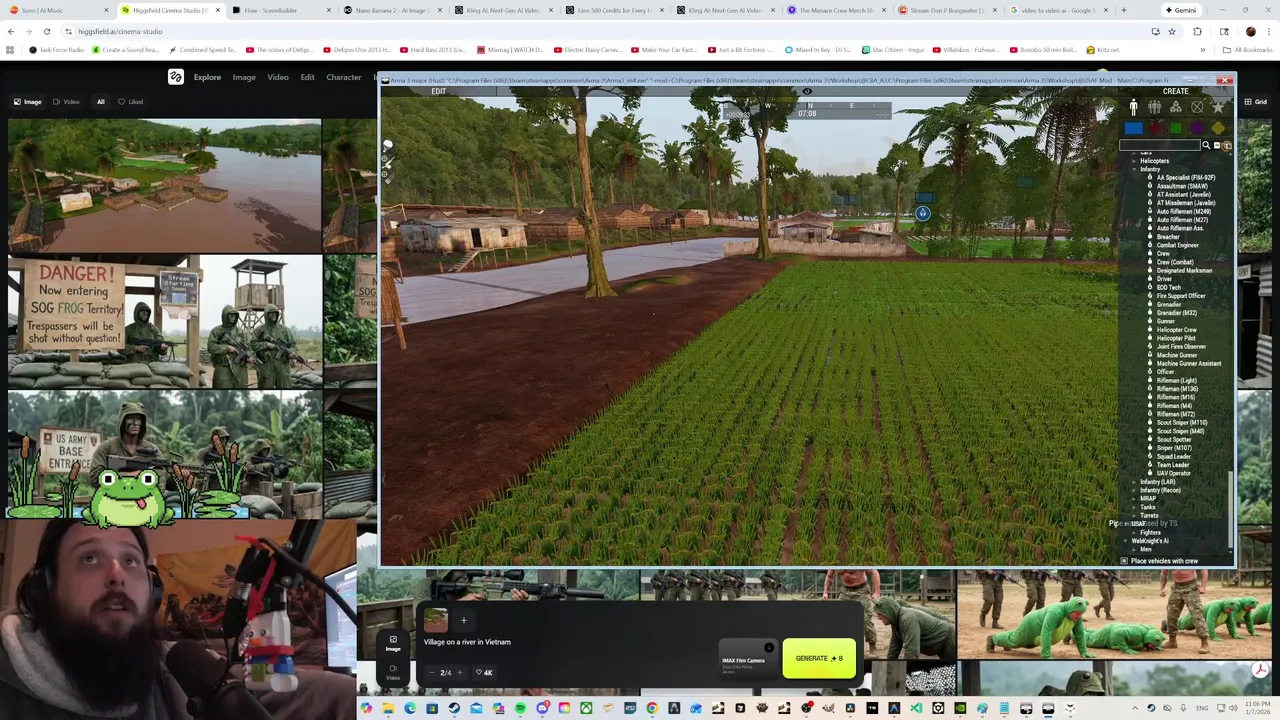Choose the yellow Empty side icon
Screen dimensions: 1280x720
point(1218,128)
